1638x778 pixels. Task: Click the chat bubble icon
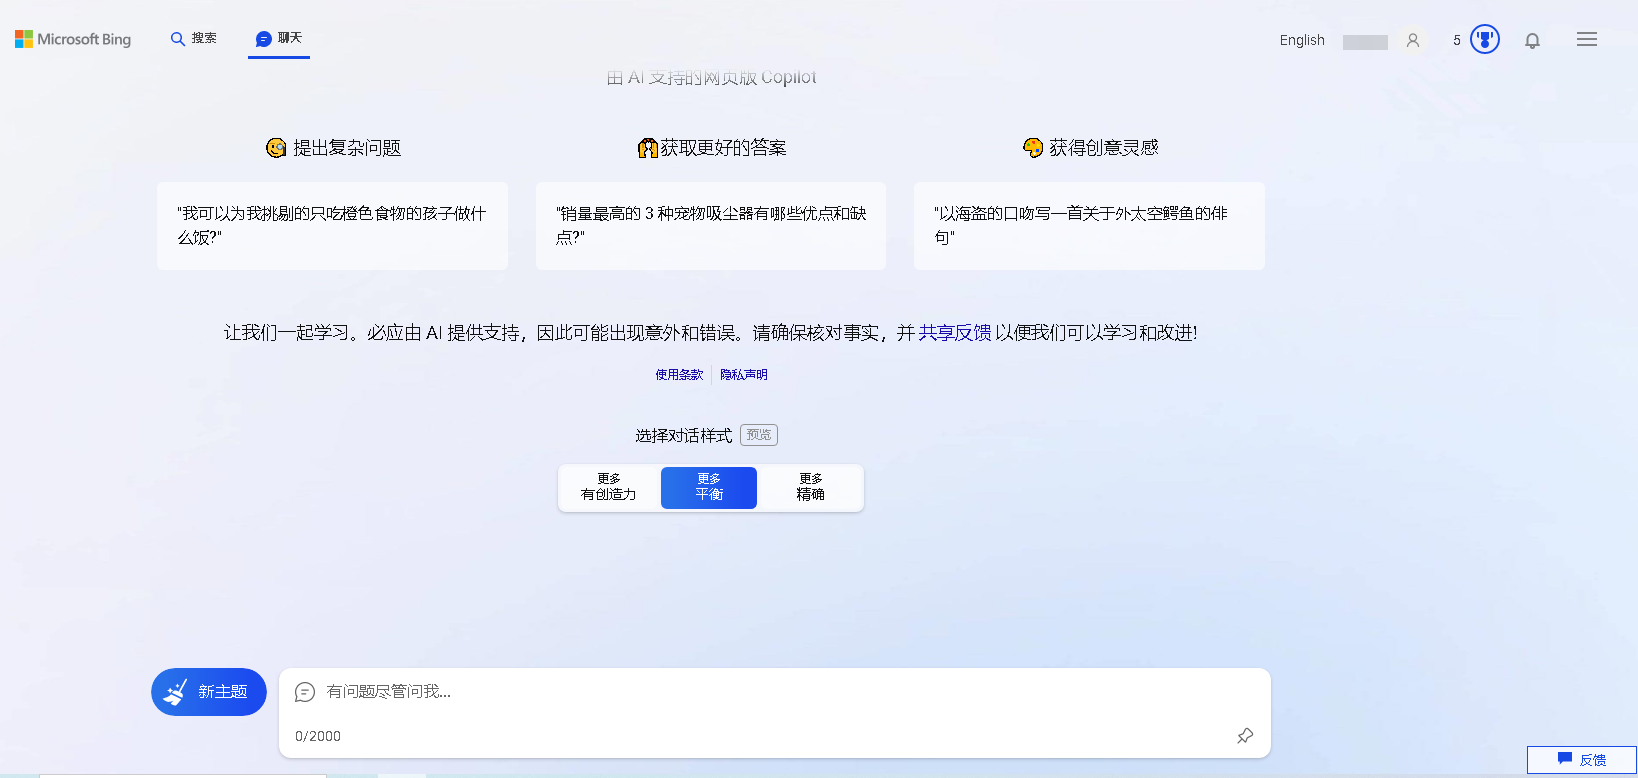pyautogui.click(x=264, y=39)
